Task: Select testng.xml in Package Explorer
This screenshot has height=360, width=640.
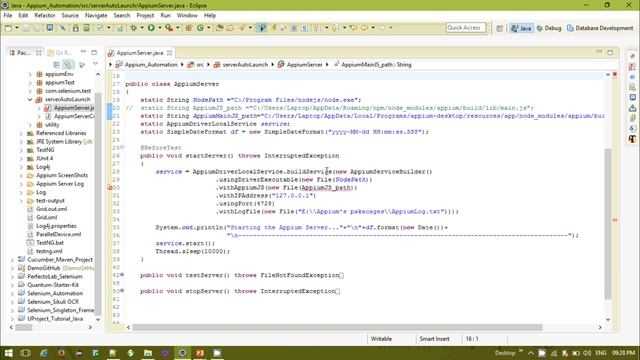Action: (49, 251)
